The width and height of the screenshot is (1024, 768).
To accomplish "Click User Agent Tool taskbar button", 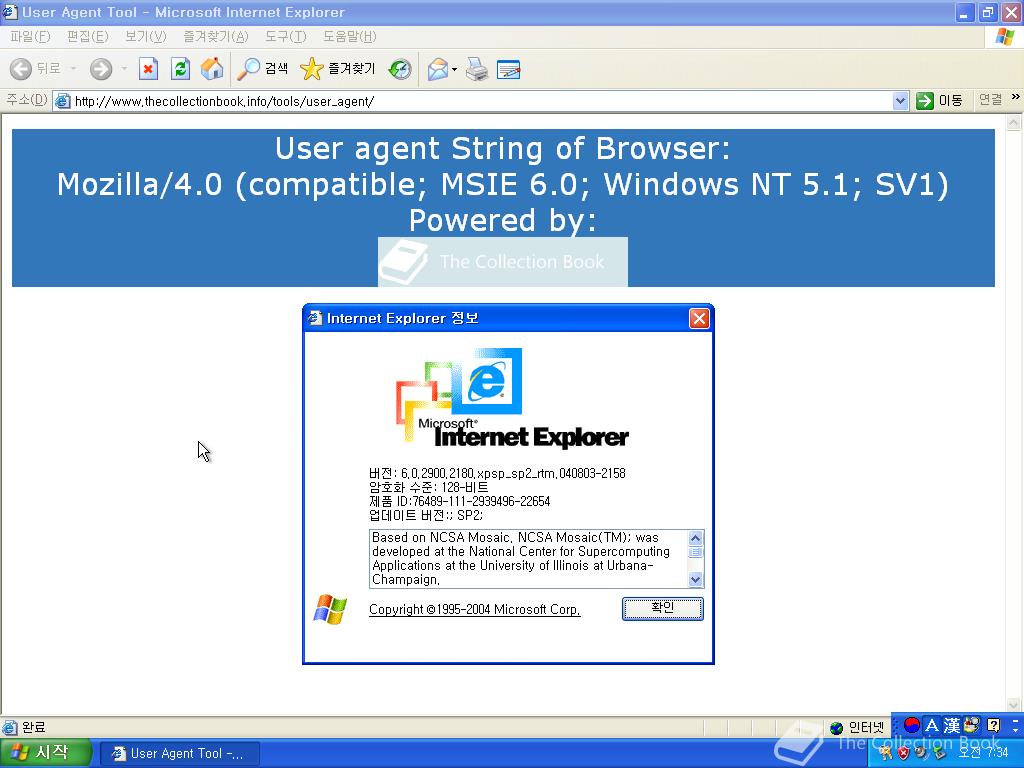I will pyautogui.click(x=180, y=754).
